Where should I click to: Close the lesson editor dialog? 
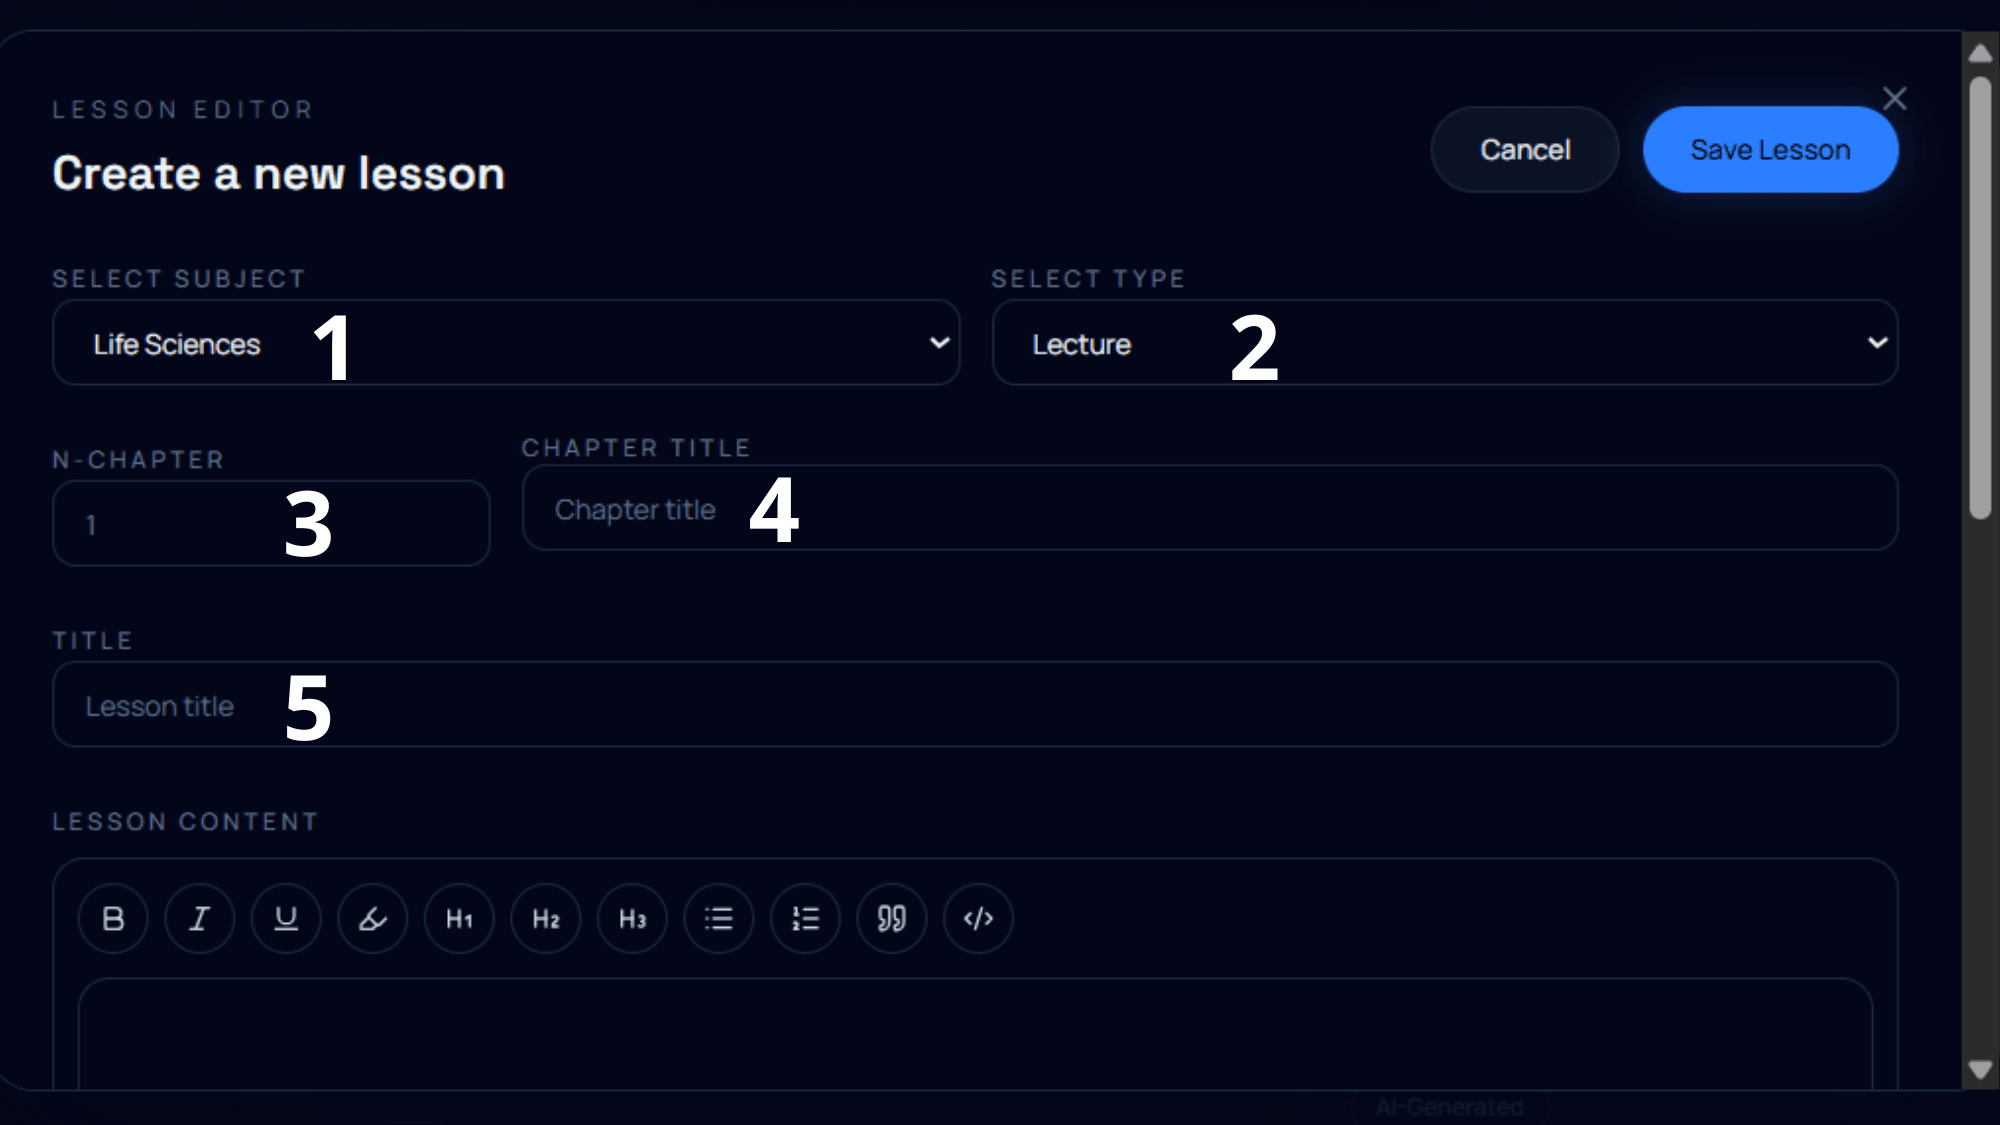(x=1894, y=98)
